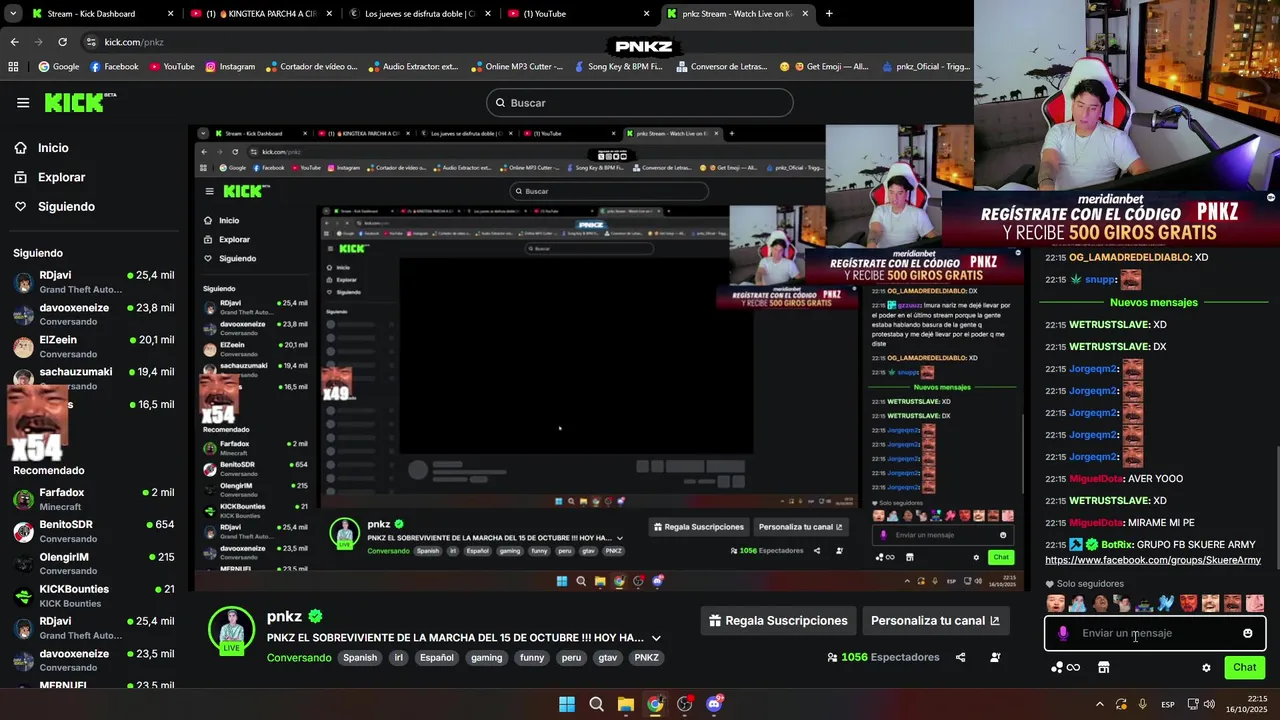Viewport: 1280px width, 720px height.
Task: Open Inicio in the Kick sidebar
Action: [42, 148]
